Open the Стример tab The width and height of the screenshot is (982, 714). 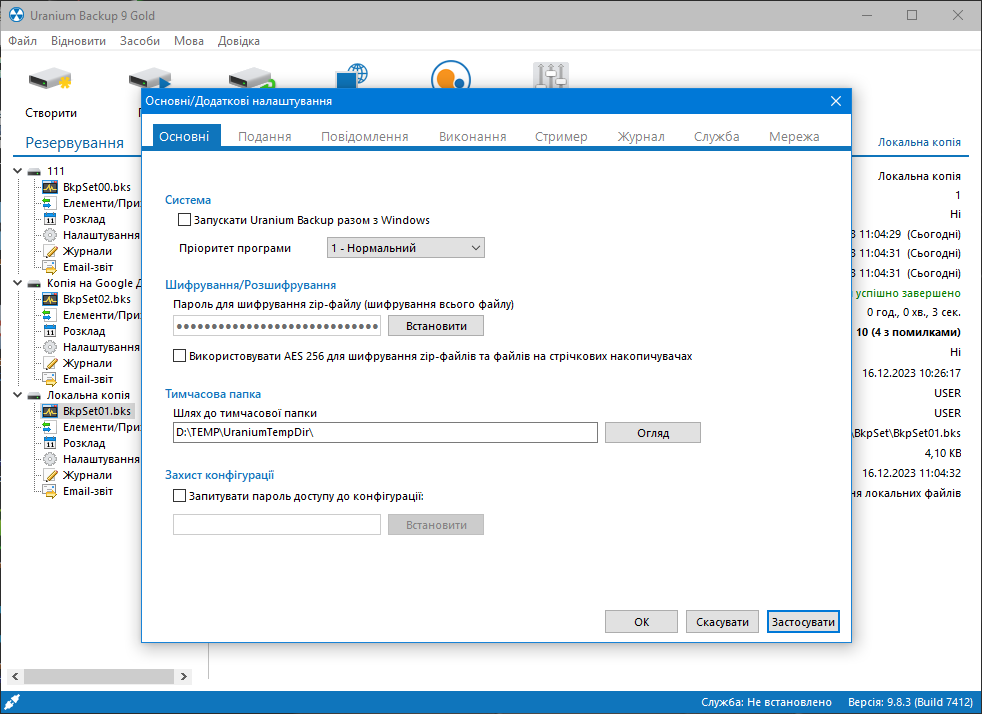561,137
